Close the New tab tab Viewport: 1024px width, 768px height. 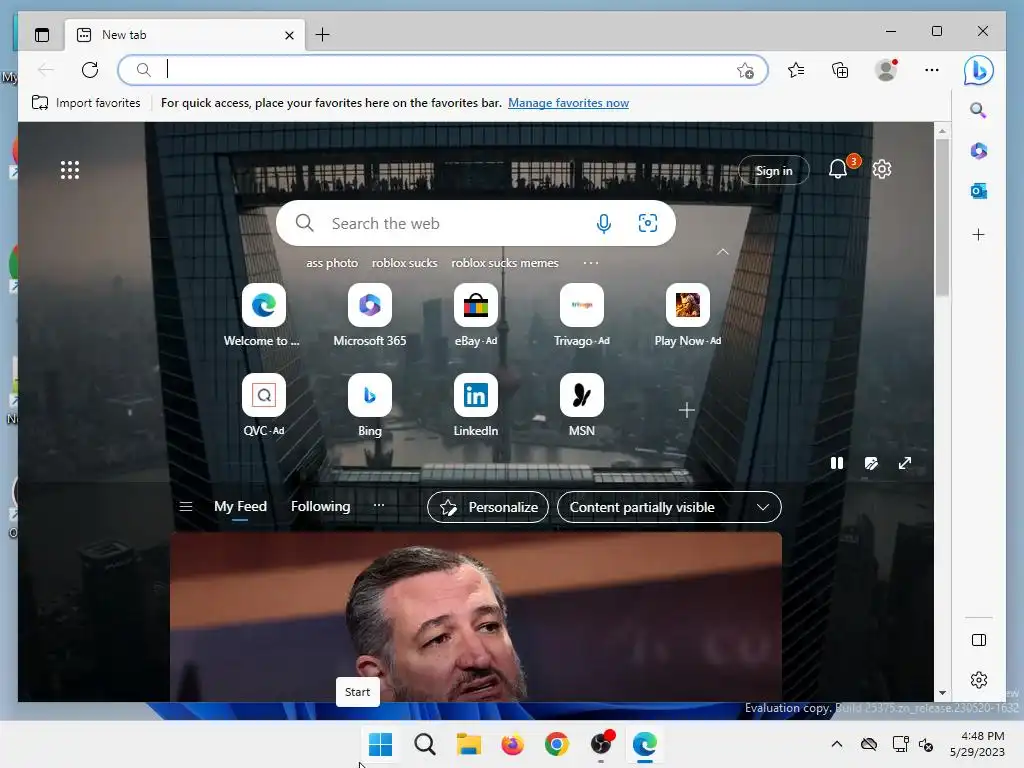coord(289,35)
